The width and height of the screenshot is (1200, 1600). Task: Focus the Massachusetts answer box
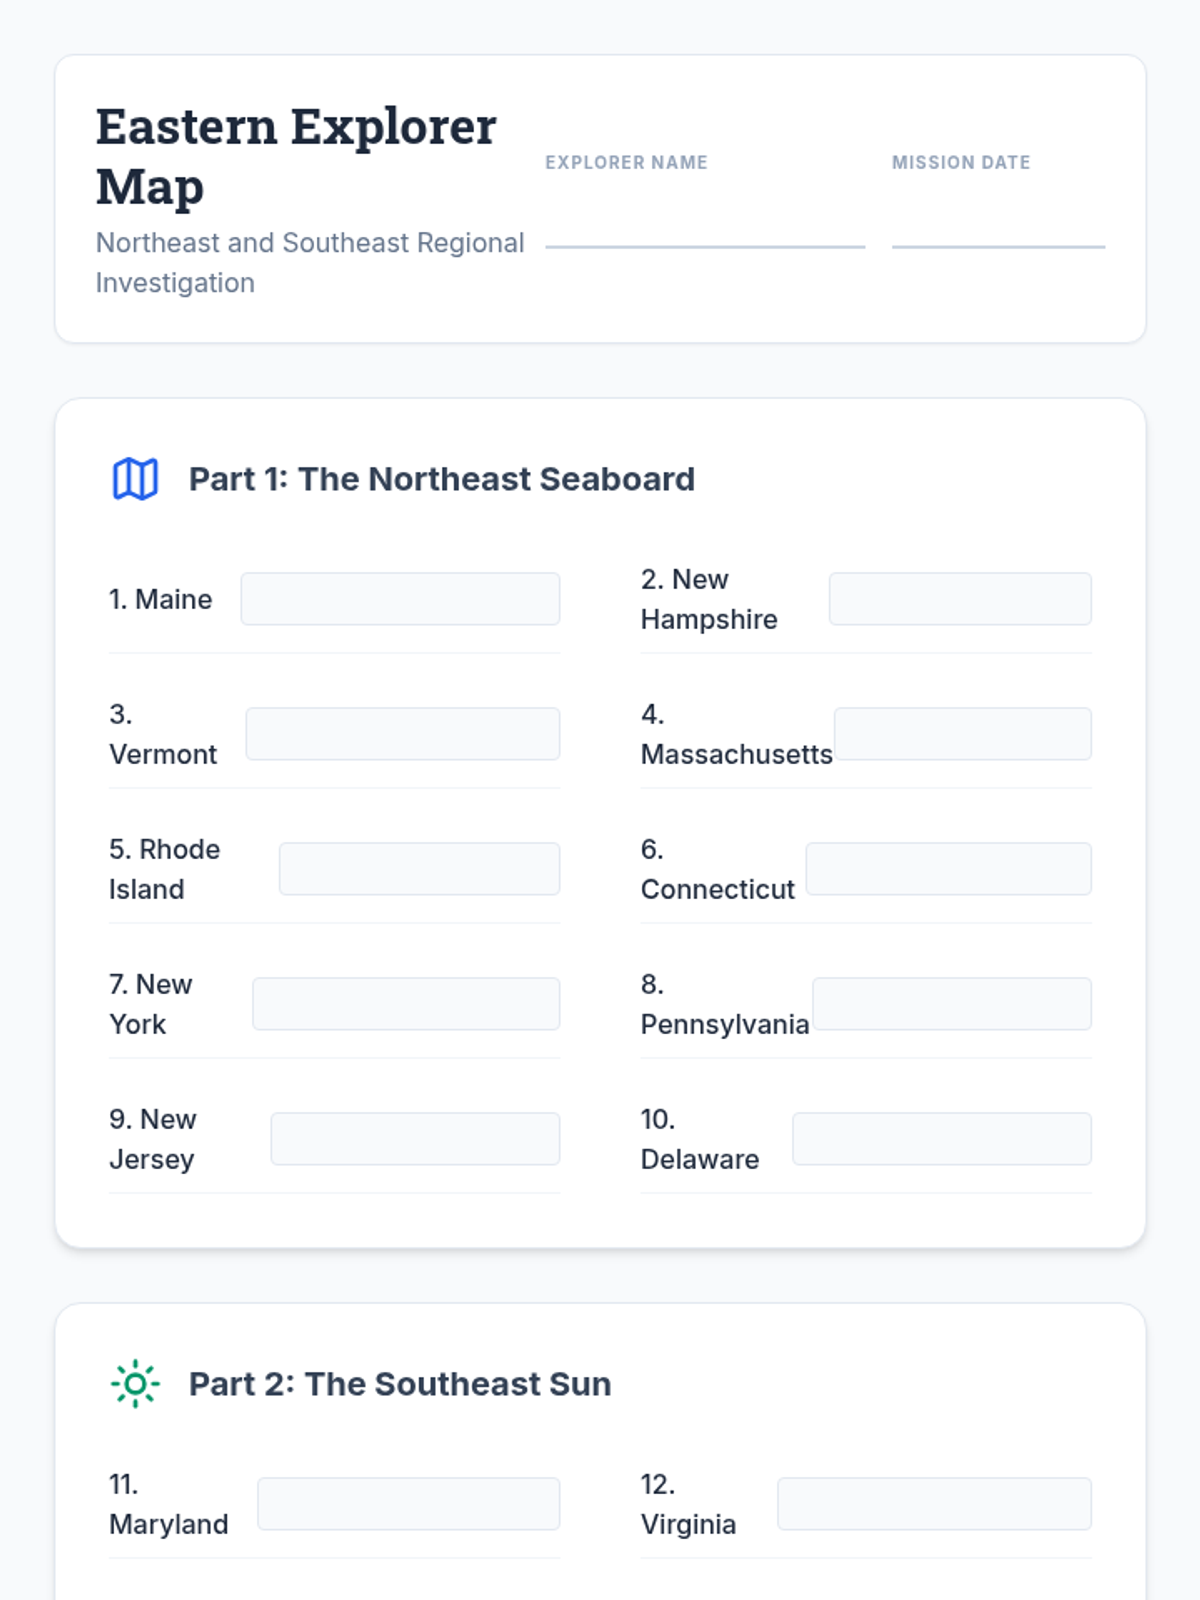[x=963, y=734]
